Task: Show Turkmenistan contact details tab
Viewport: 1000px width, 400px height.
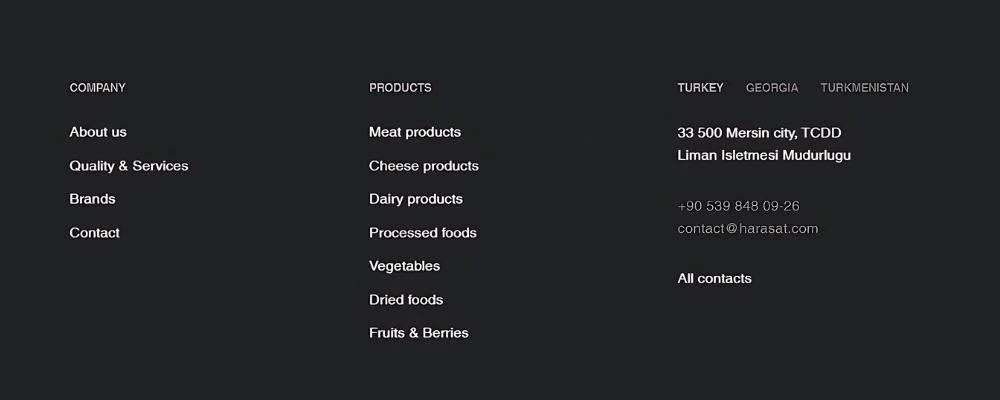Action: tap(865, 88)
